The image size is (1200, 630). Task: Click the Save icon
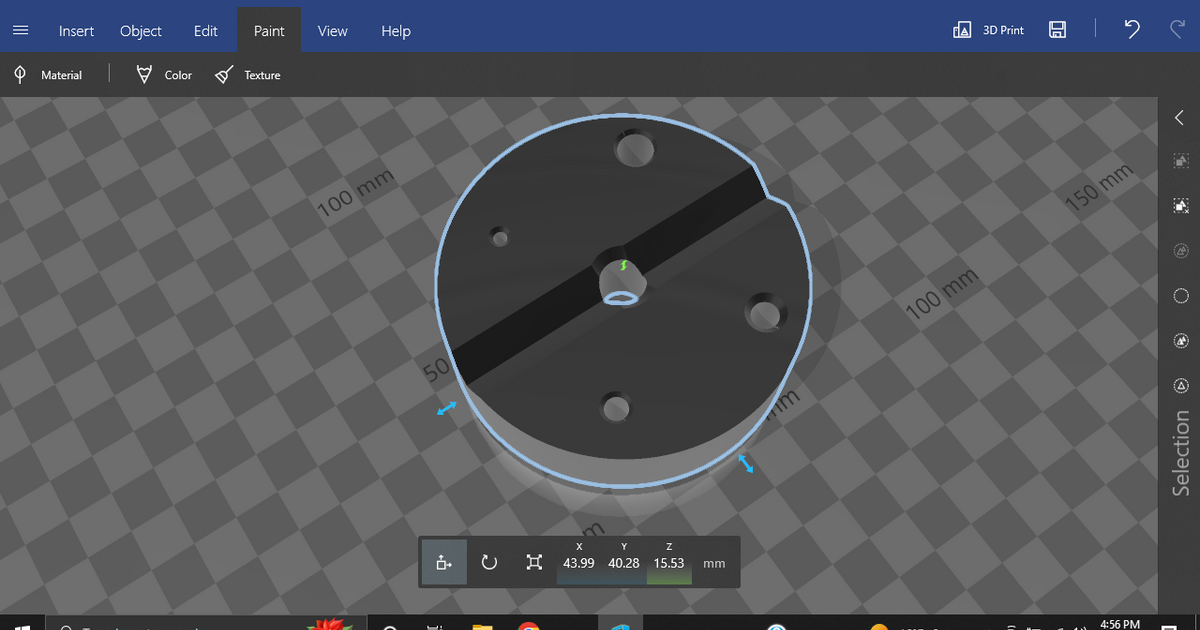point(1057,30)
